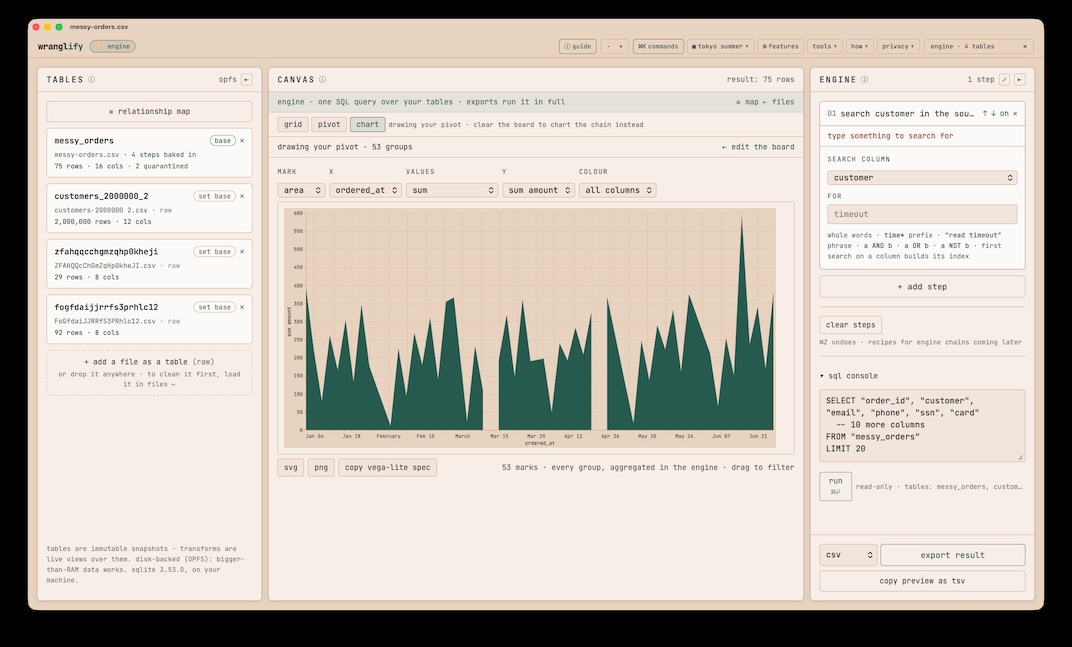This screenshot has width=1072, height=647.
Task: Open the how dropdown menu
Action: click(x=859, y=47)
